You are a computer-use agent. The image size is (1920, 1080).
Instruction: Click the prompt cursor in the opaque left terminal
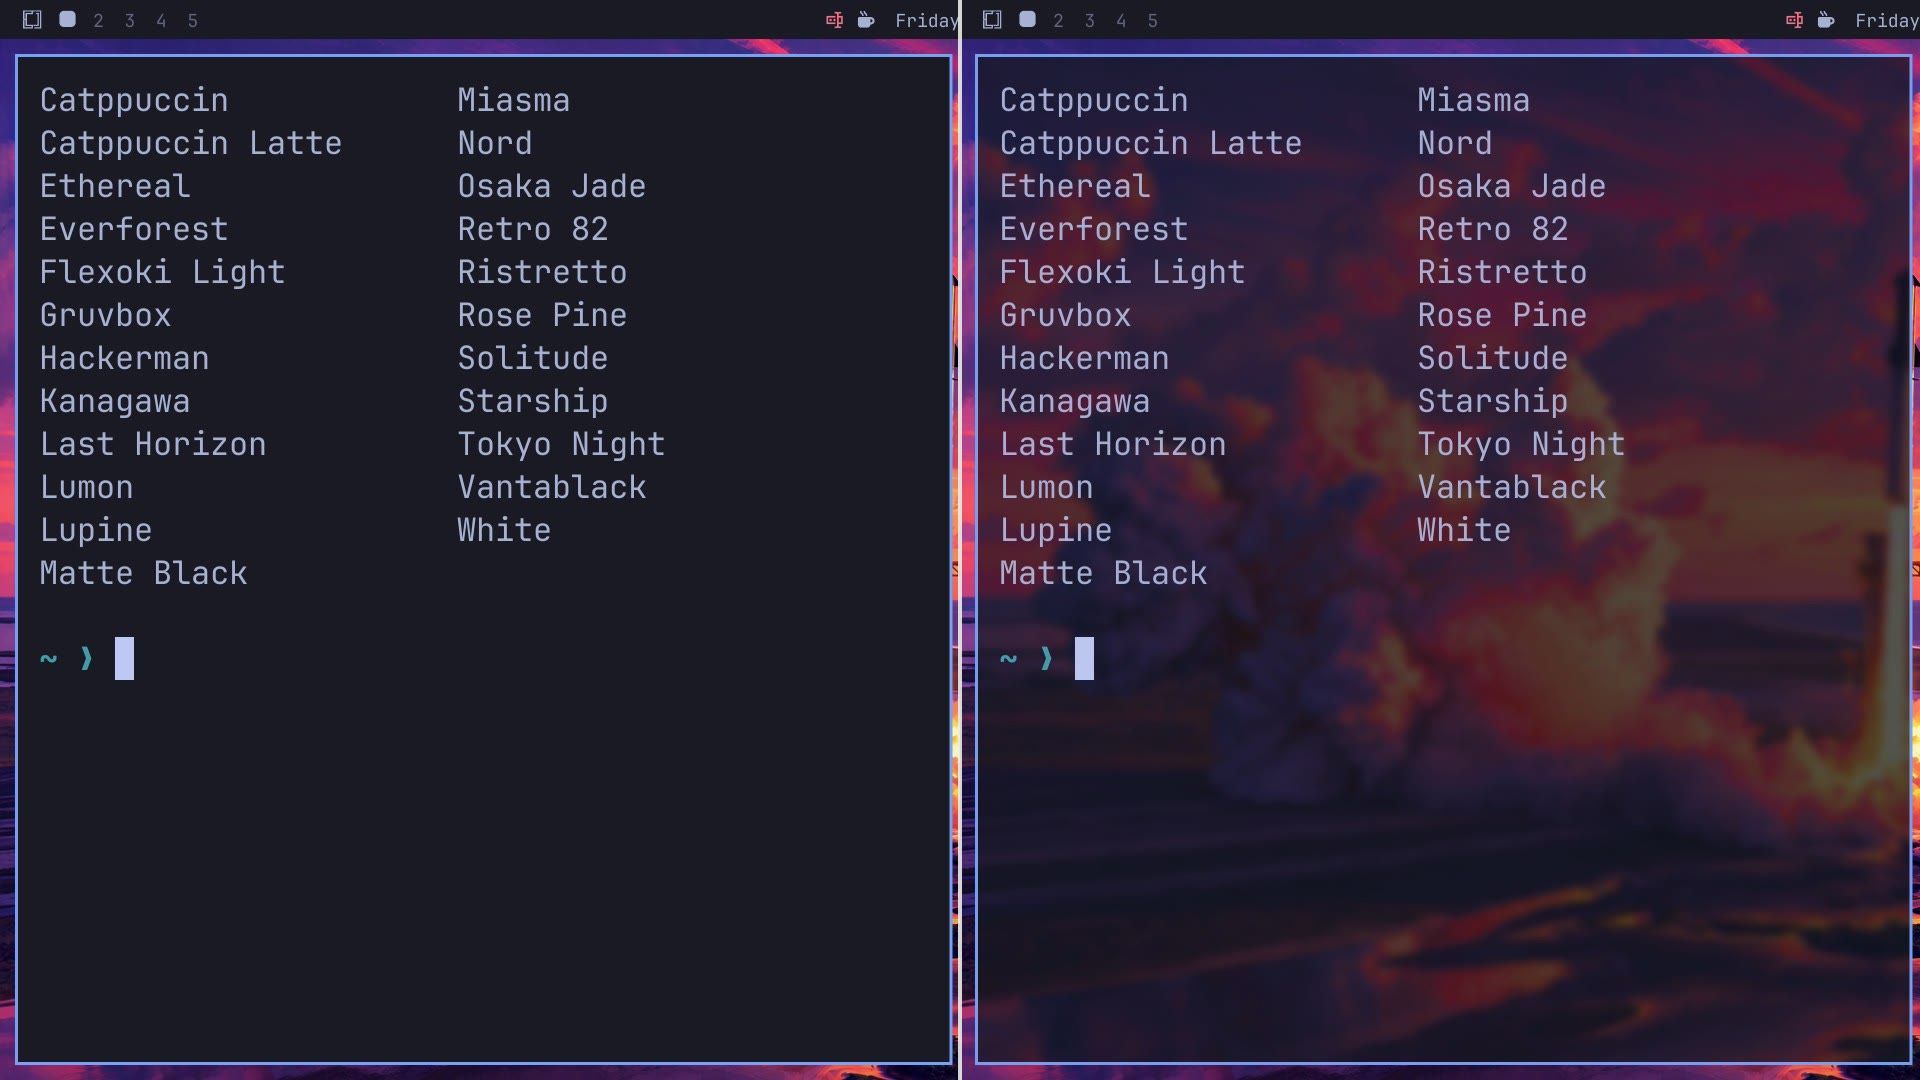click(124, 658)
